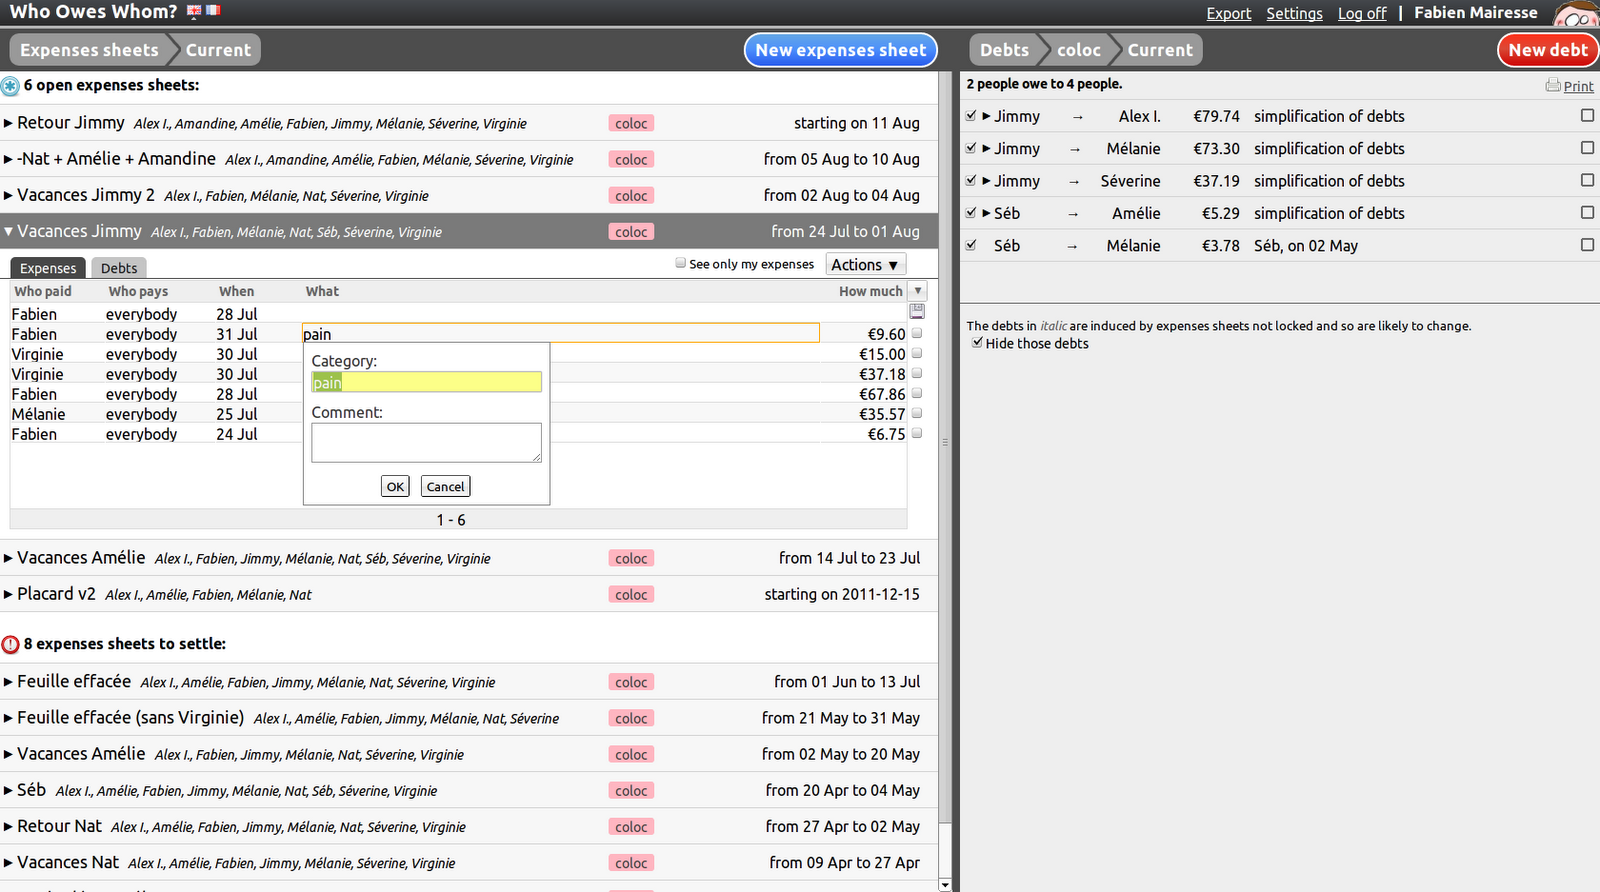Open the Settings link
The image size is (1600, 892).
(1294, 13)
